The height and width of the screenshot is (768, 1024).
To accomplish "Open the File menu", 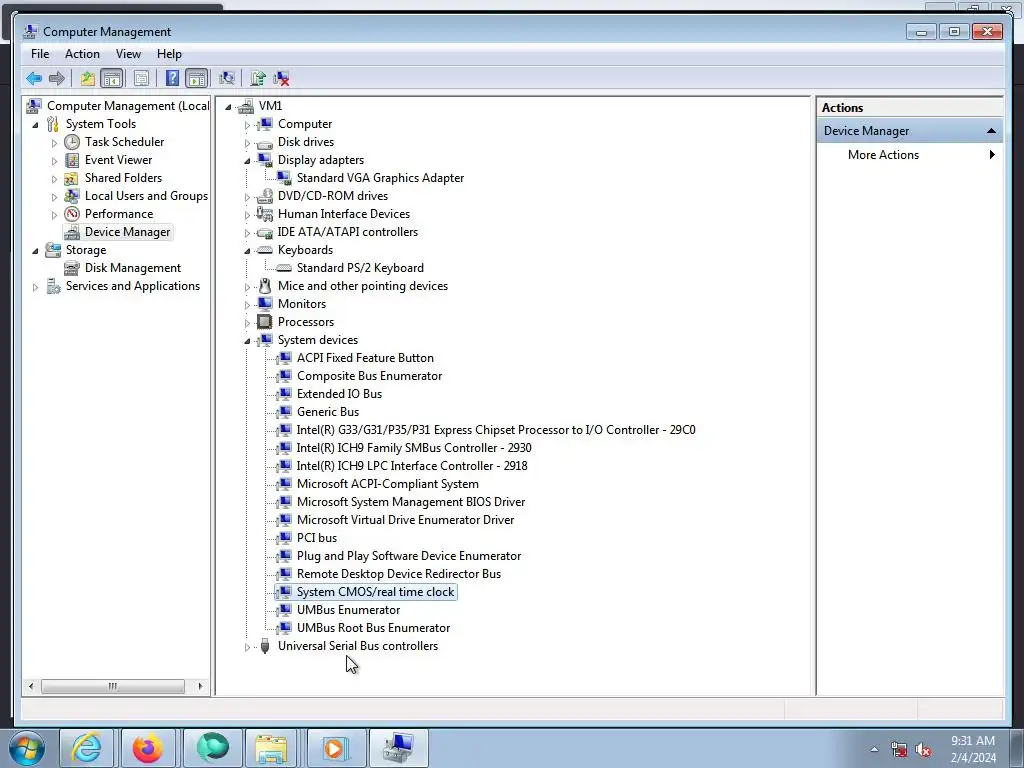I will pos(40,54).
